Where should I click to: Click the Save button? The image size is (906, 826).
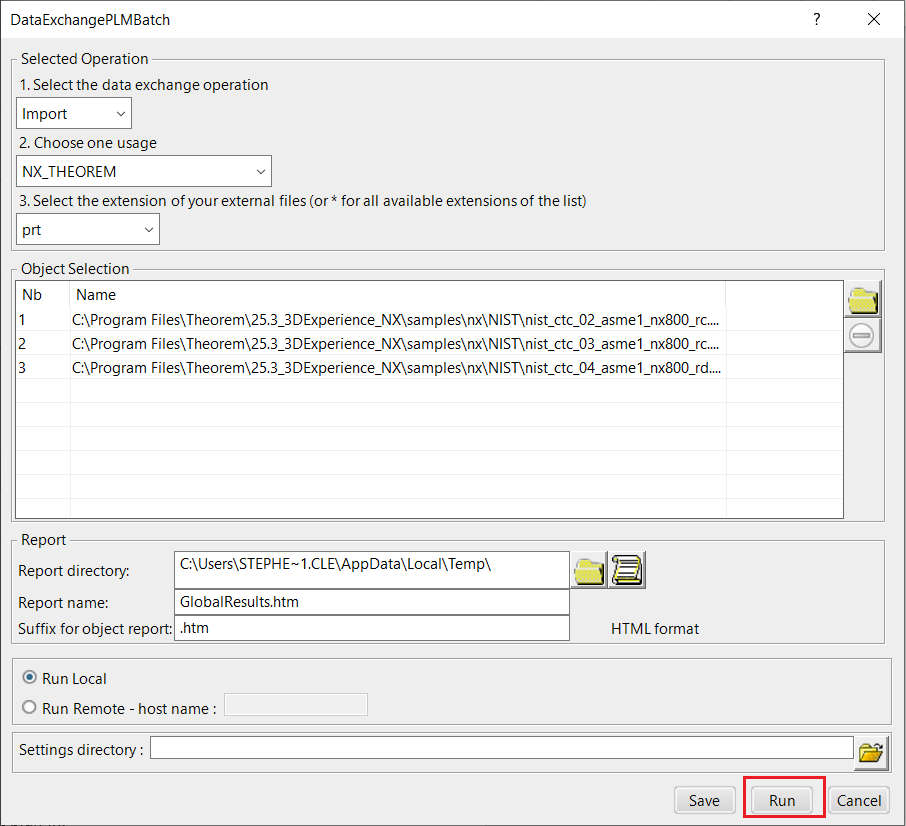pyautogui.click(x=704, y=800)
